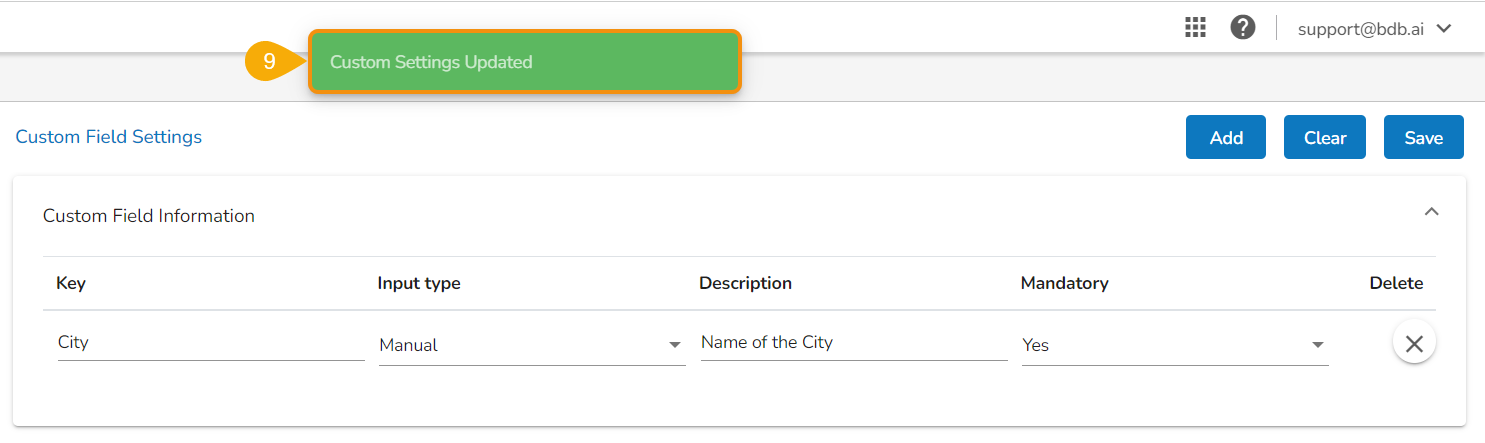Delete the City custom field row
The height and width of the screenshot is (443, 1485).
tap(1414, 343)
